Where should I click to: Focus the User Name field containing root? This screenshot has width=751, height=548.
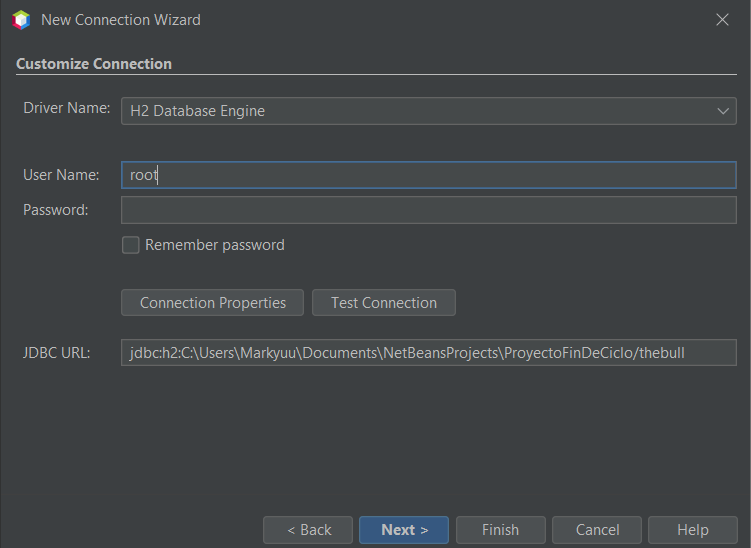pos(429,175)
